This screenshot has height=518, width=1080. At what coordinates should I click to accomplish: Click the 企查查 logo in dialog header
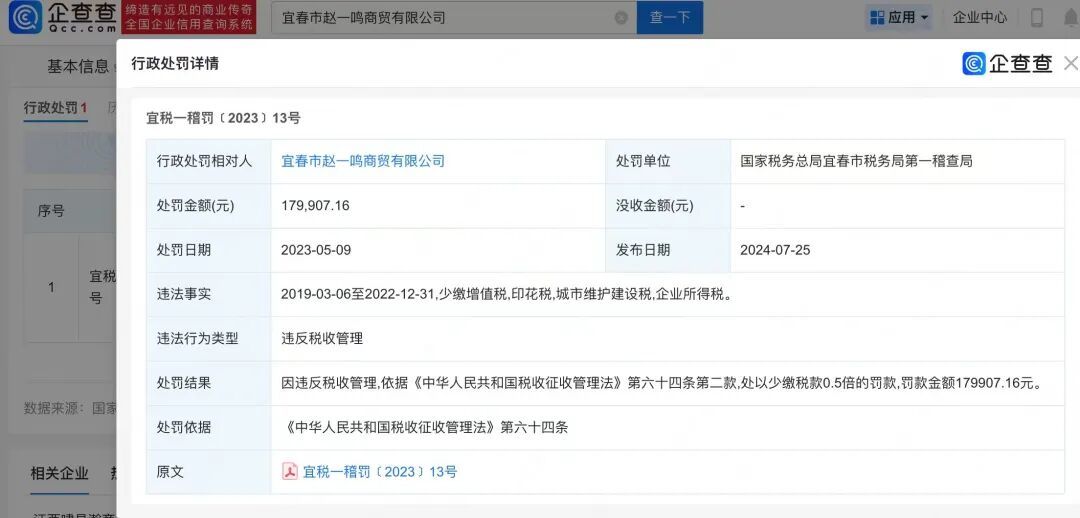coord(1007,63)
